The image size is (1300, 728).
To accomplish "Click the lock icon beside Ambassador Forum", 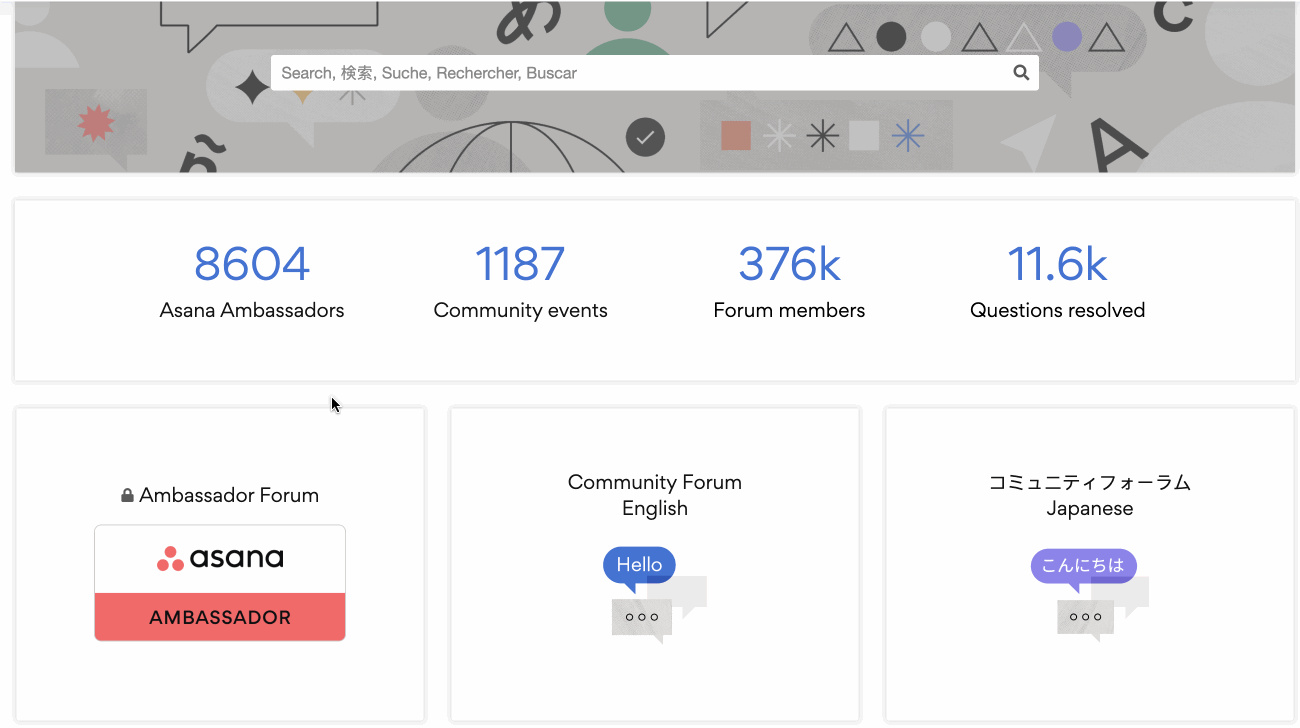I will tap(127, 495).
